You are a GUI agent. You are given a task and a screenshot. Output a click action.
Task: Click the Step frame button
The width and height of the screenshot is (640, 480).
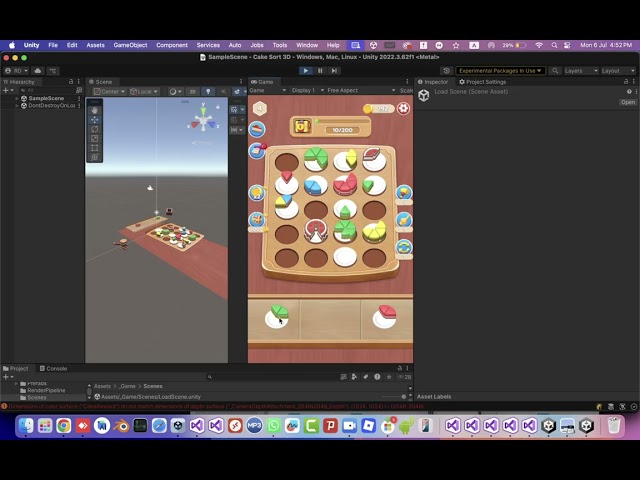click(334, 71)
